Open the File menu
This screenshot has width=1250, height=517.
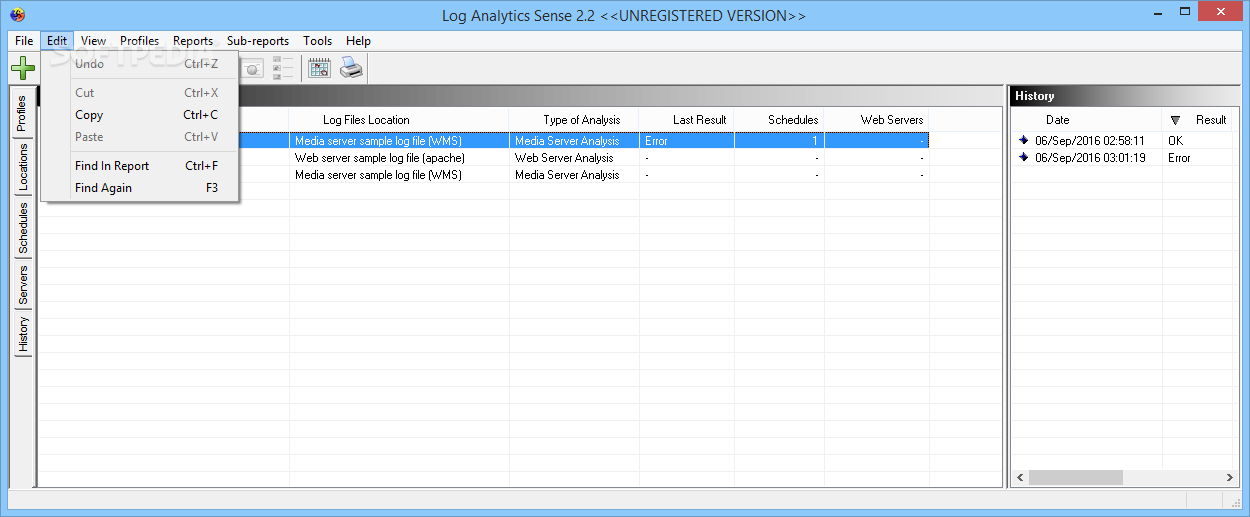(24, 41)
